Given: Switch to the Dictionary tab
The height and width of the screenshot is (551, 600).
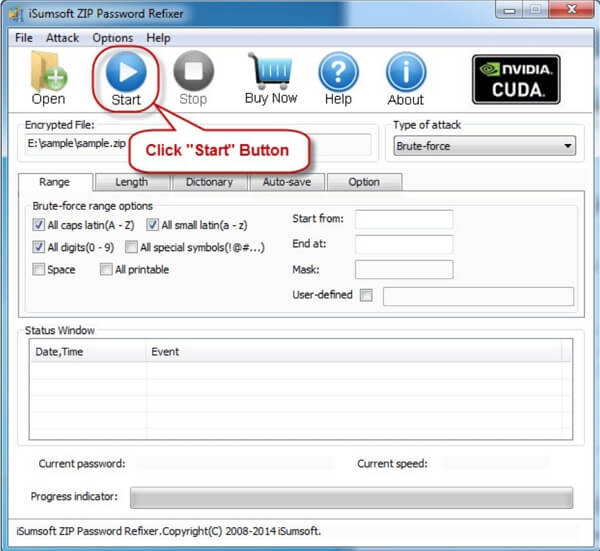Looking at the screenshot, I should (210, 182).
